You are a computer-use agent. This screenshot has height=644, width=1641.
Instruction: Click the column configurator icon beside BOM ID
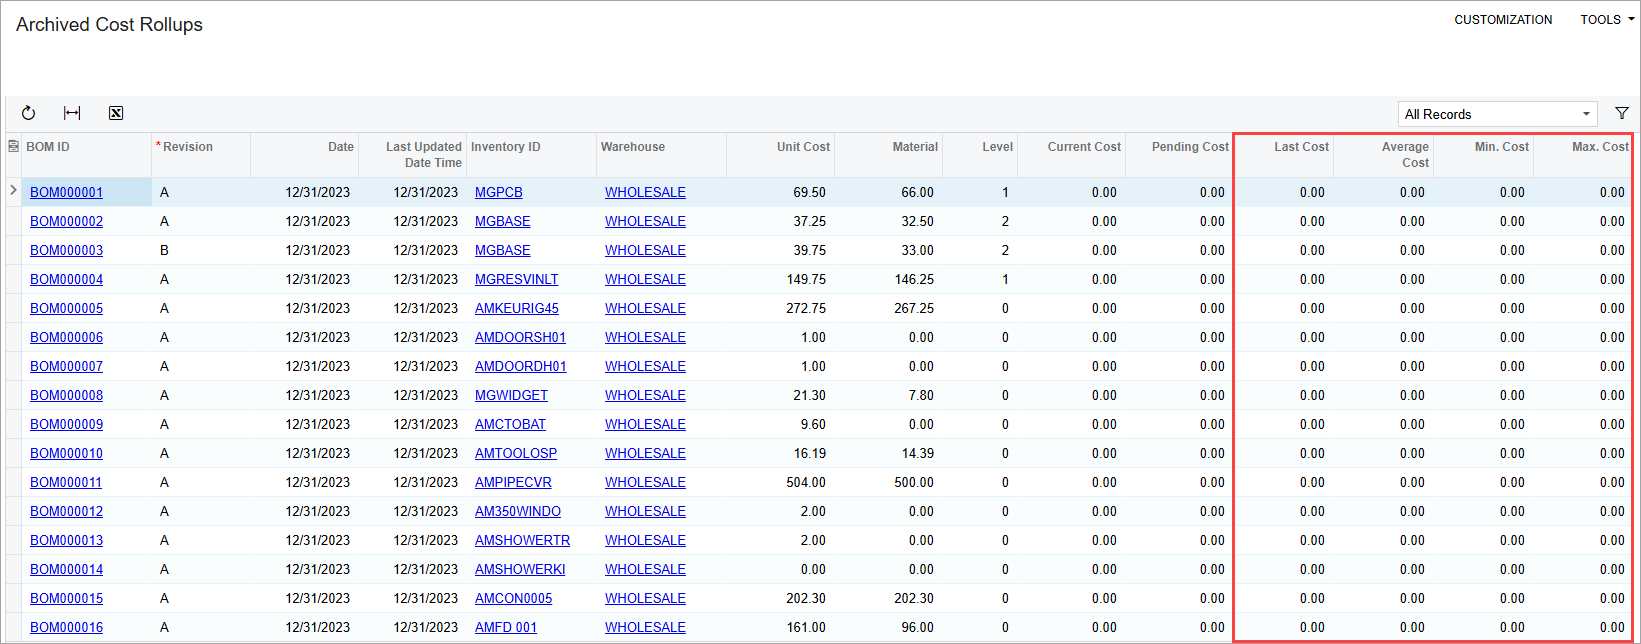coord(13,147)
